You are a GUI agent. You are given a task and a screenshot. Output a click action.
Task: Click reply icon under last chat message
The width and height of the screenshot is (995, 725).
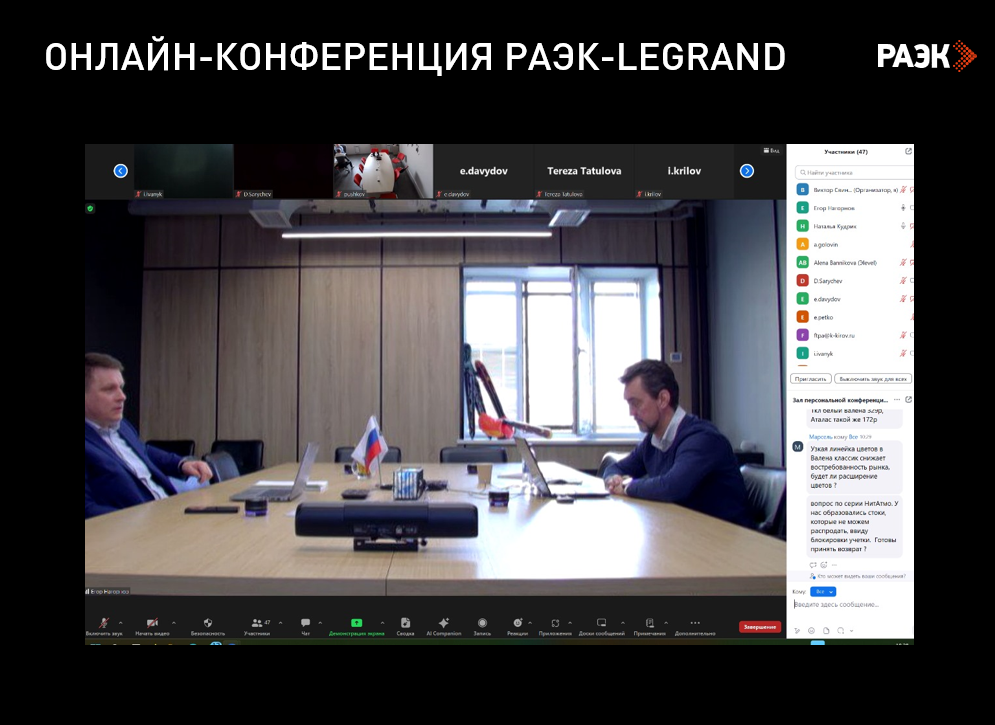[x=813, y=565]
